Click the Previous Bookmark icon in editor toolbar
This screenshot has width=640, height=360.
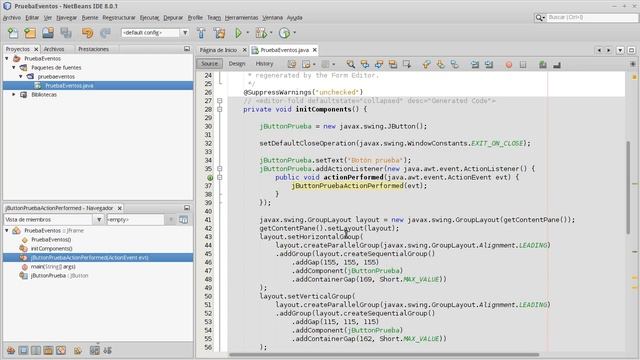tap(426, 64)
